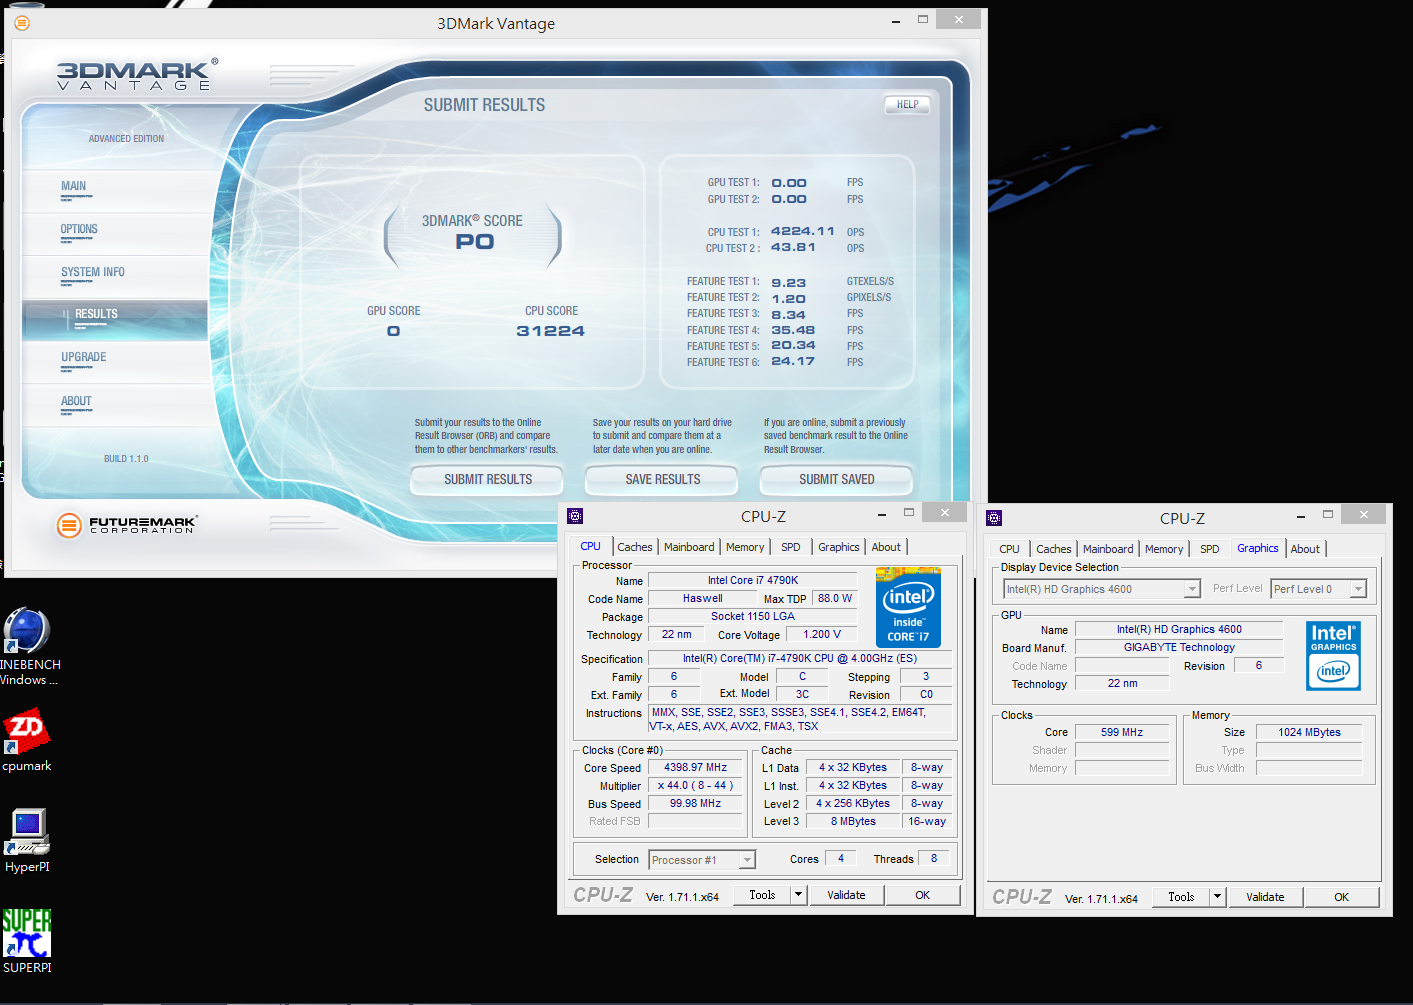Screen dimensions: 1413x1005
Task: Select Graphics tab in right CPU-Z
Action: tap(1258, 548)
